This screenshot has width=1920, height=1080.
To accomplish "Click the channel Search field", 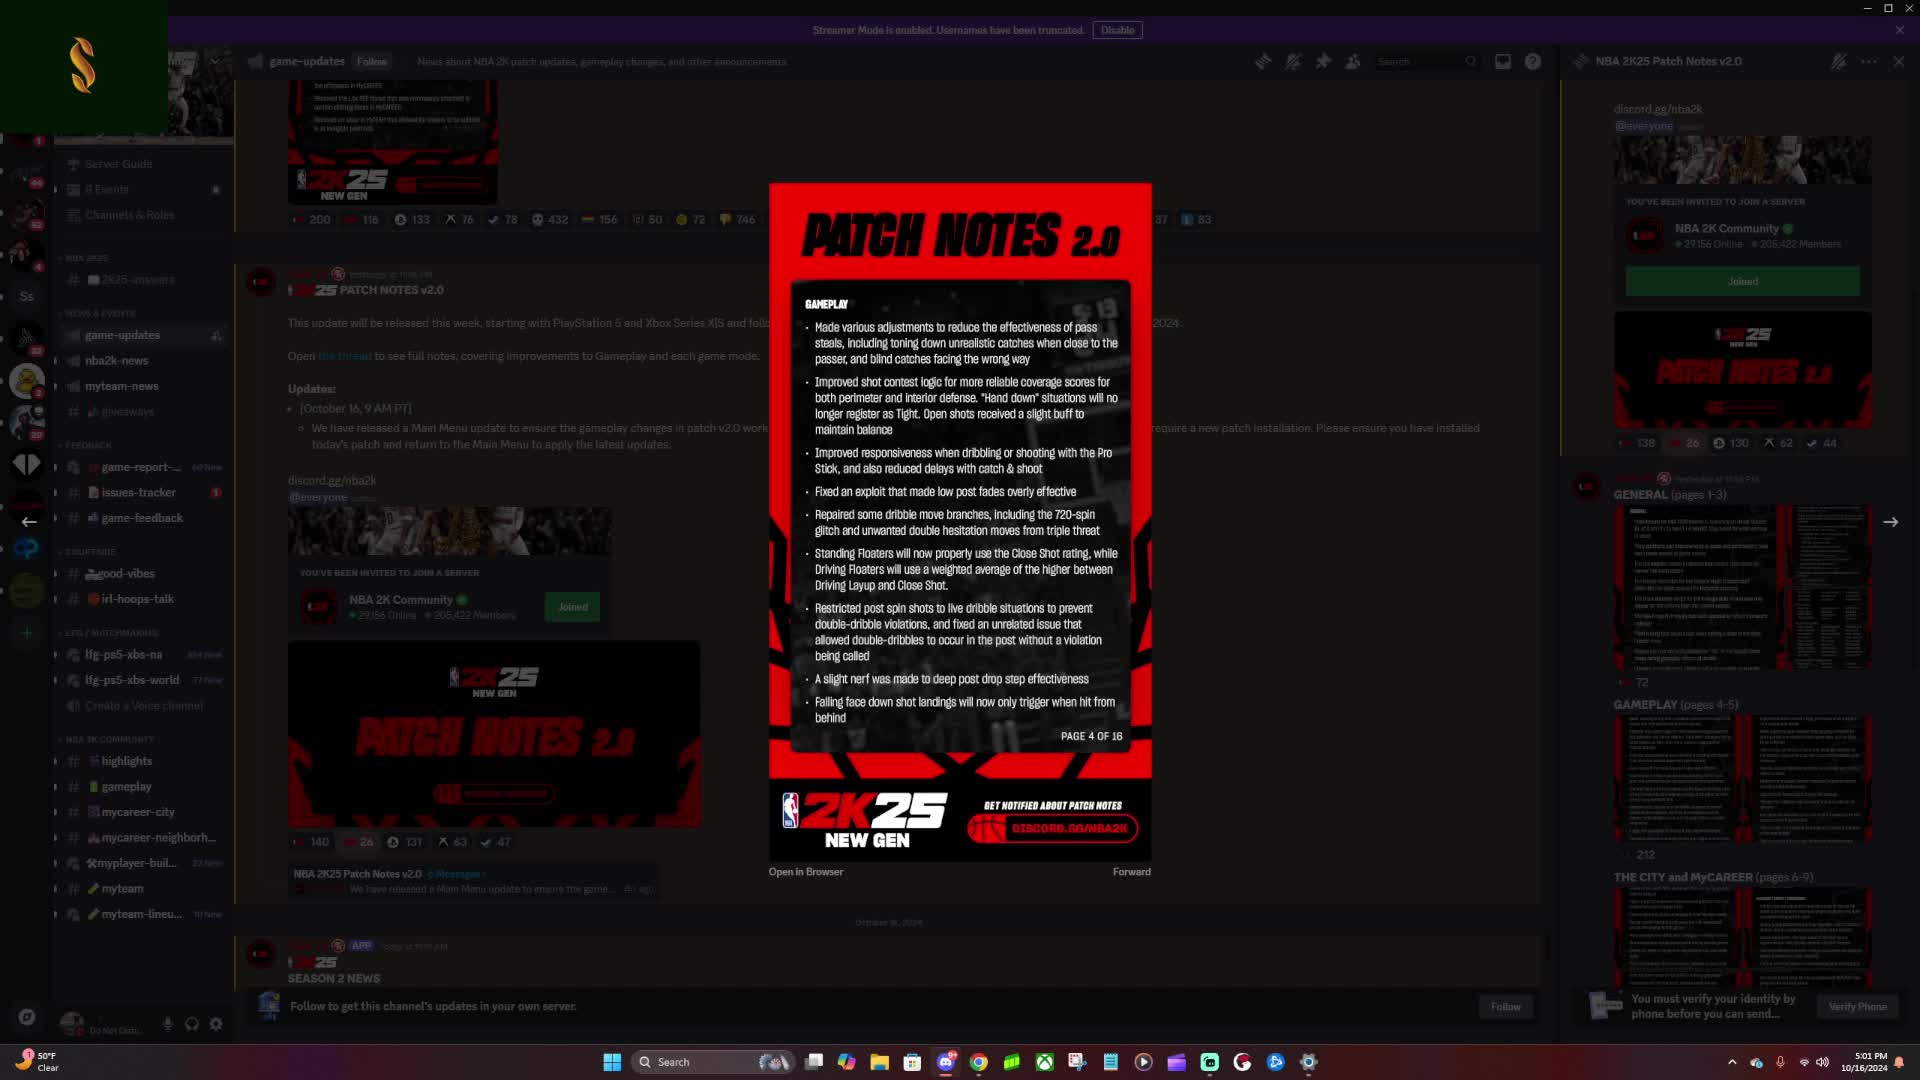I will click(1426, 62).
